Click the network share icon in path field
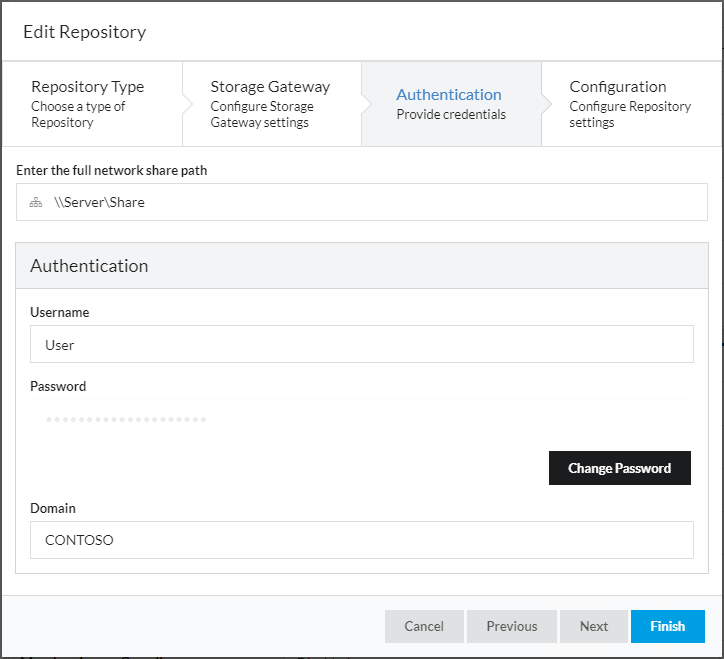 [36, 202]
